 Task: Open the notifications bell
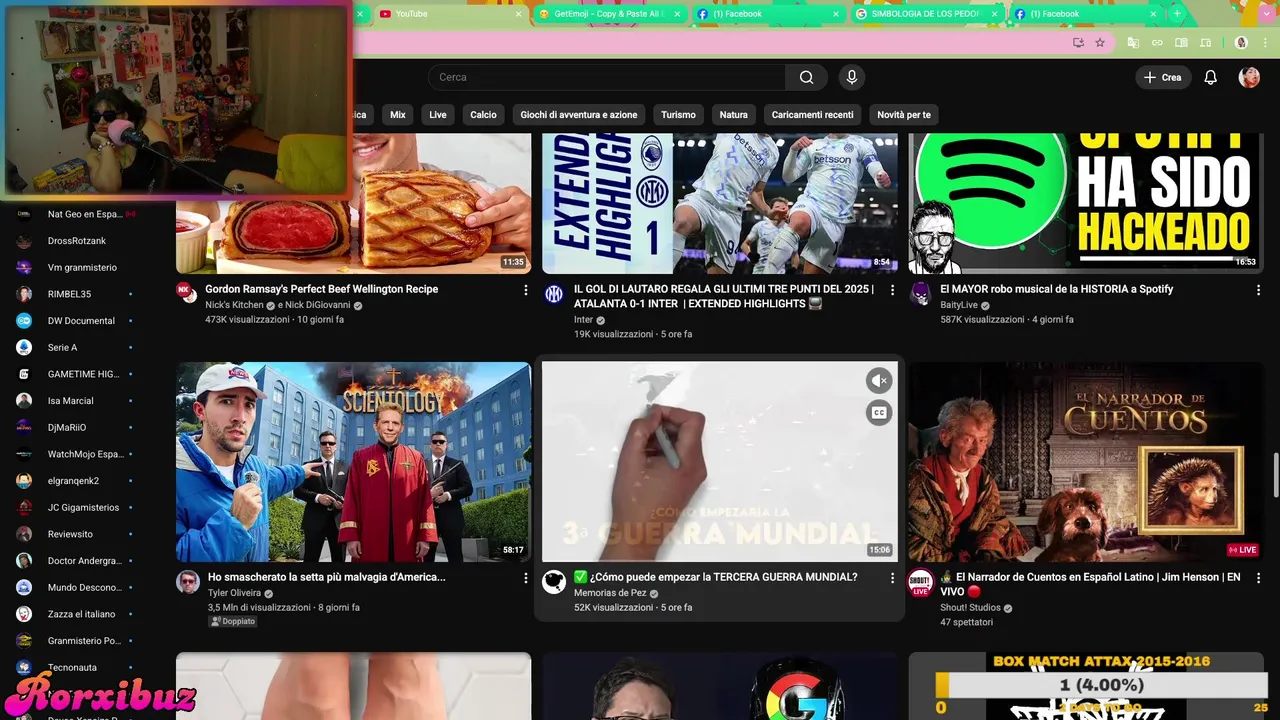(1210, 77)
